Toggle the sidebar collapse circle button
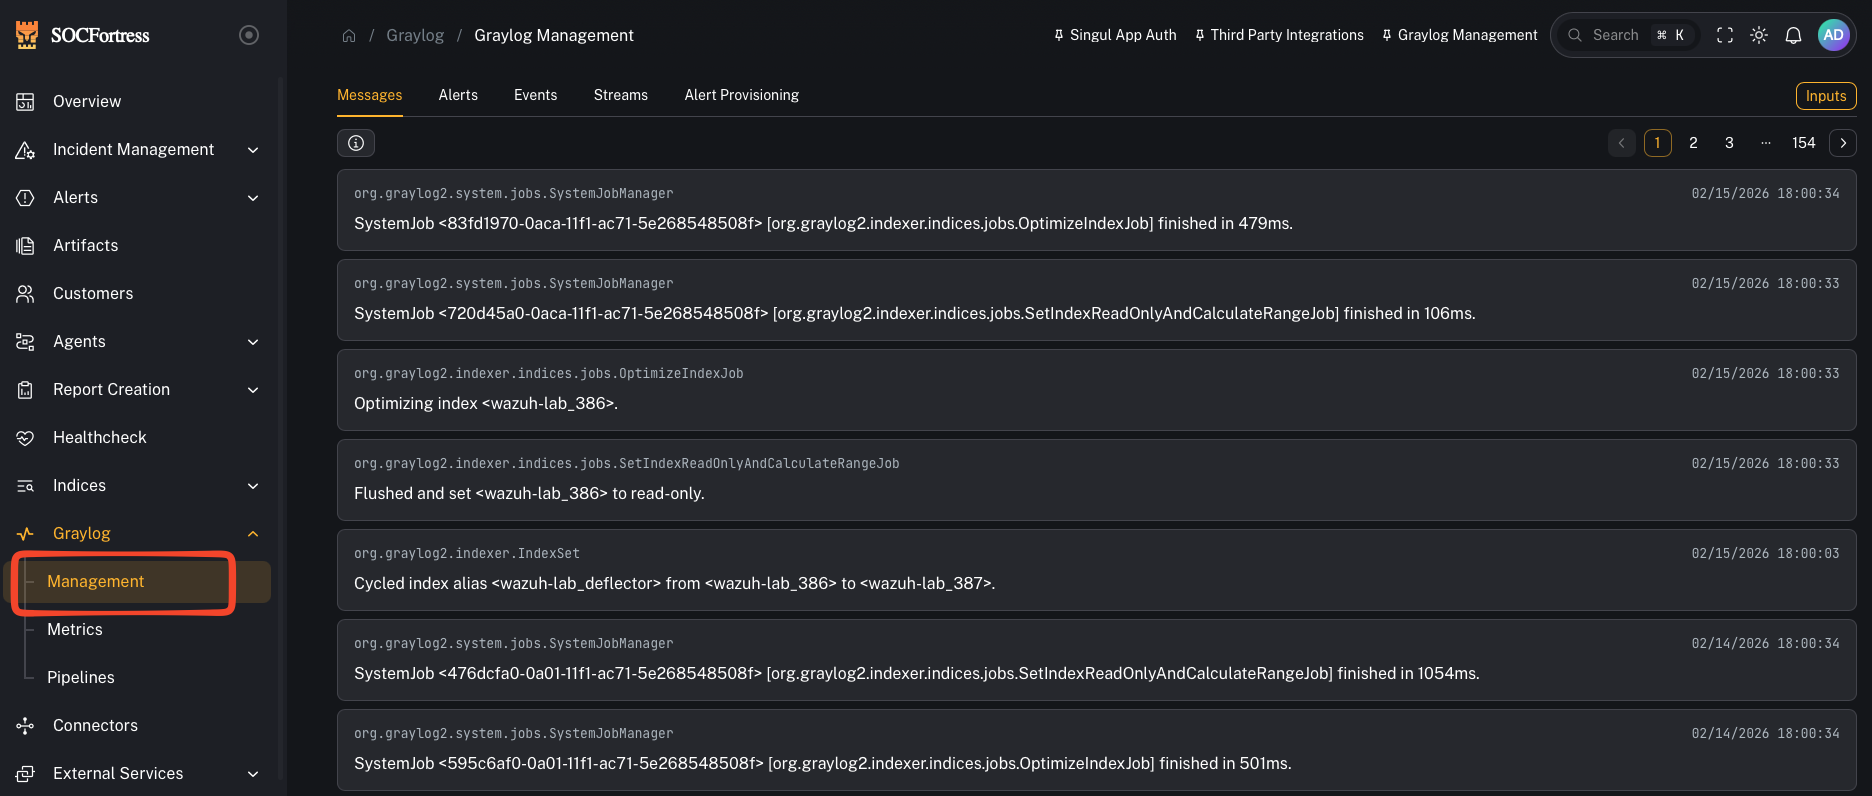 point(249,35)
